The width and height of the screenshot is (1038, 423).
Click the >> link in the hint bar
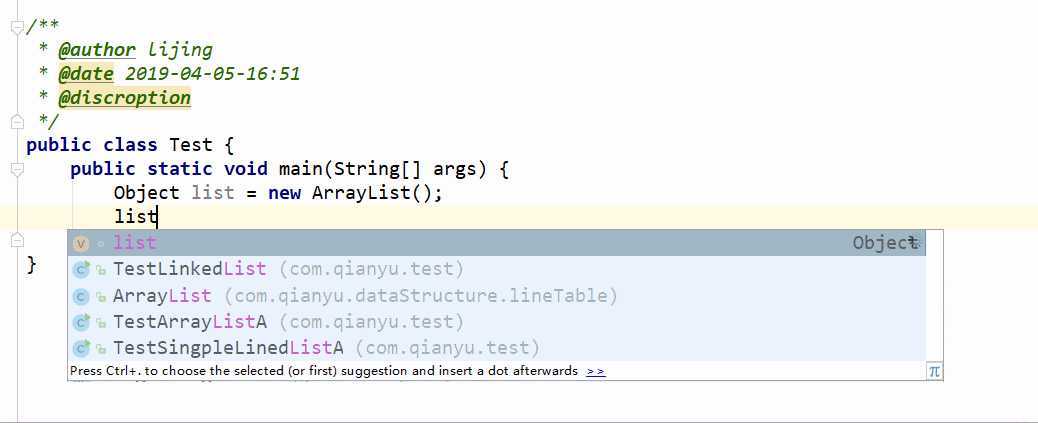[x=596, y=371]
